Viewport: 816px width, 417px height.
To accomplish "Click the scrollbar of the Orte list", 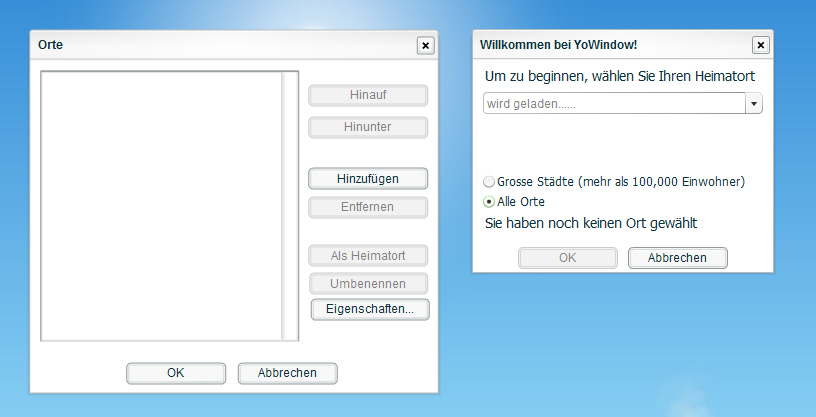I will (289, 206).
